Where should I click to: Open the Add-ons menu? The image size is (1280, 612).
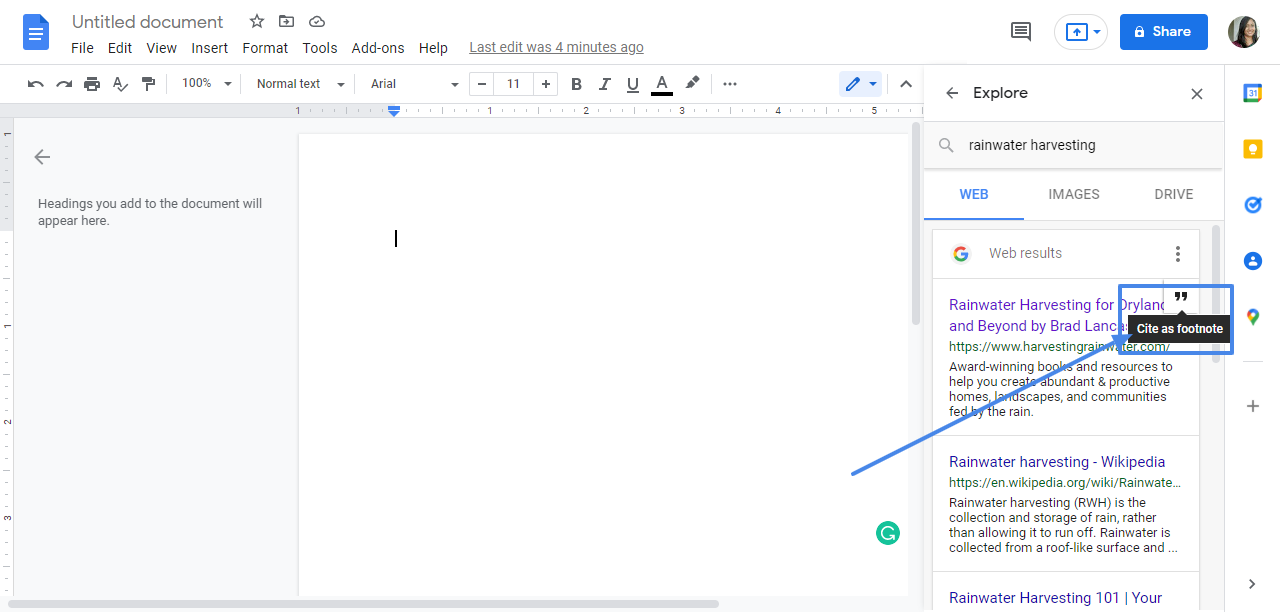tap(378, 48)
